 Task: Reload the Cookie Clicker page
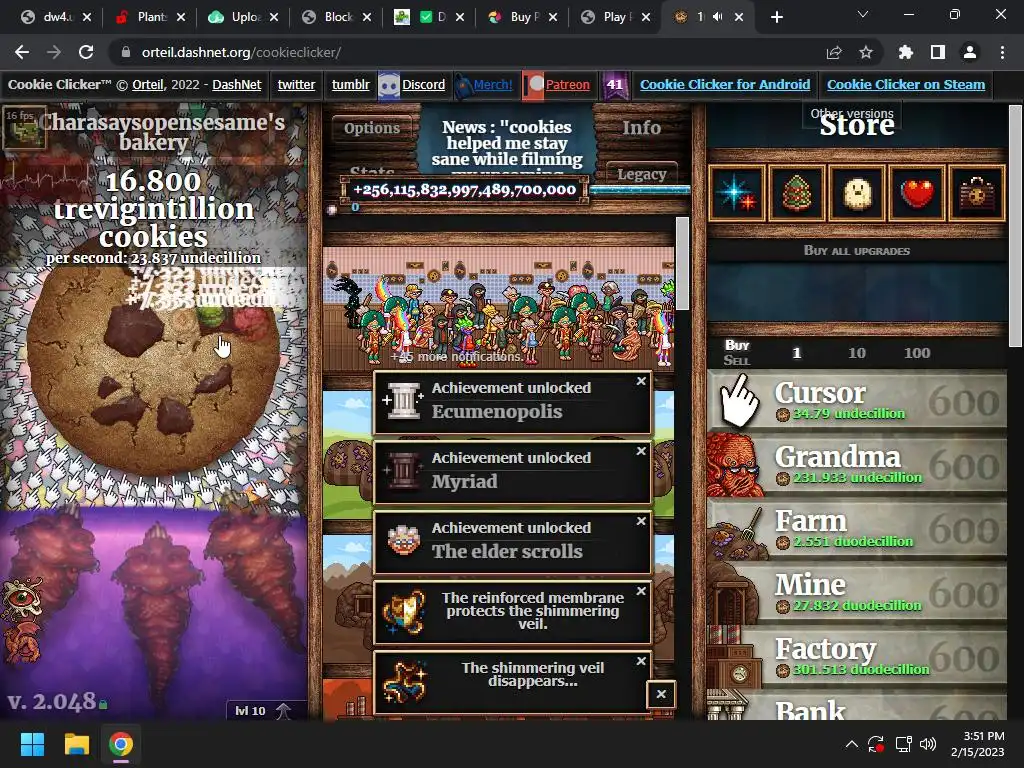[86, 52]
